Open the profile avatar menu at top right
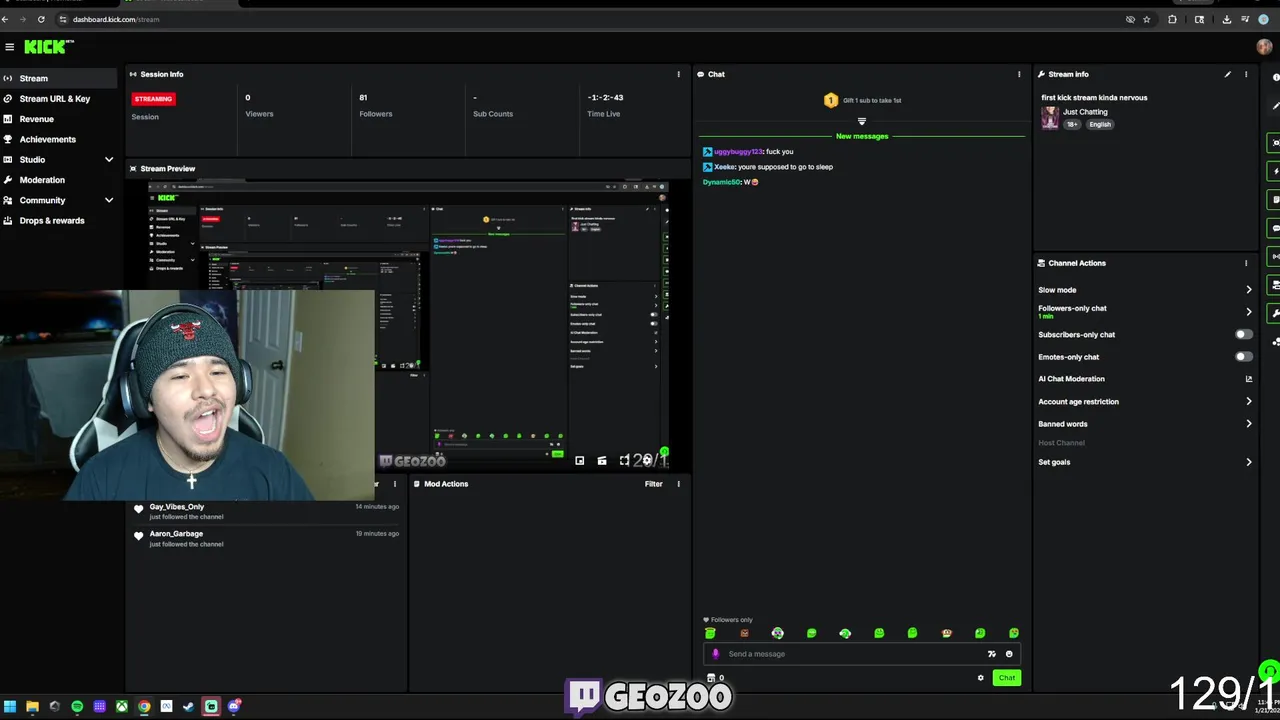Image resolution: width=1280 pixels, height=720 pixels. (x=1264, y=47)
